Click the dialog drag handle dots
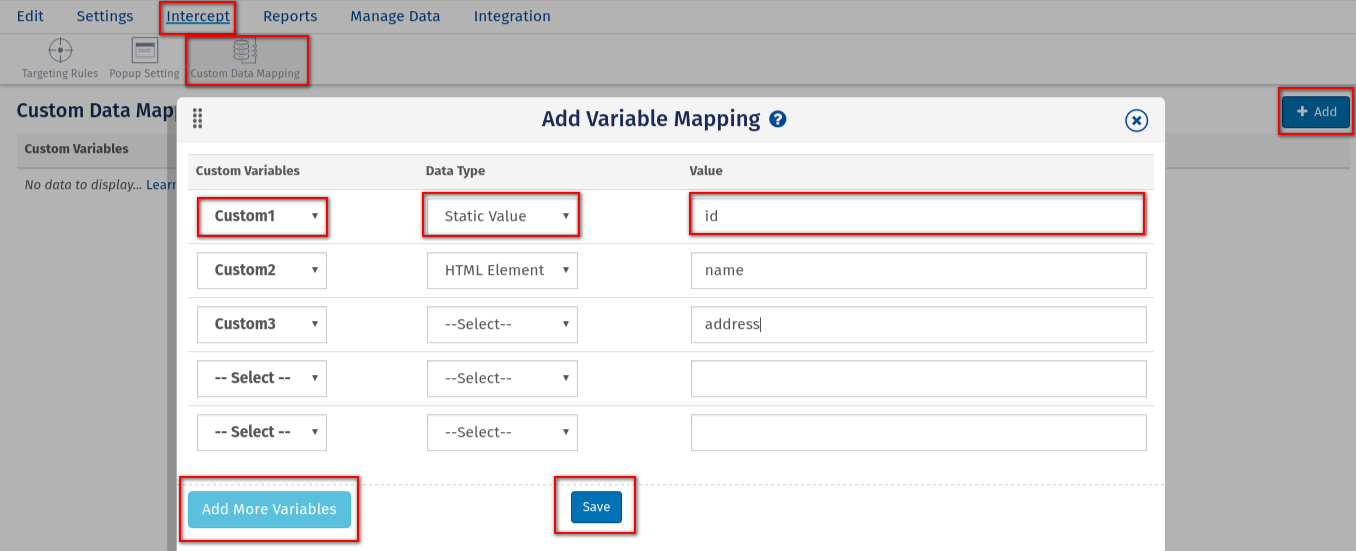The height and width of the screenshot is (551, 1356). pyautogui.click(x=198, y=118)
